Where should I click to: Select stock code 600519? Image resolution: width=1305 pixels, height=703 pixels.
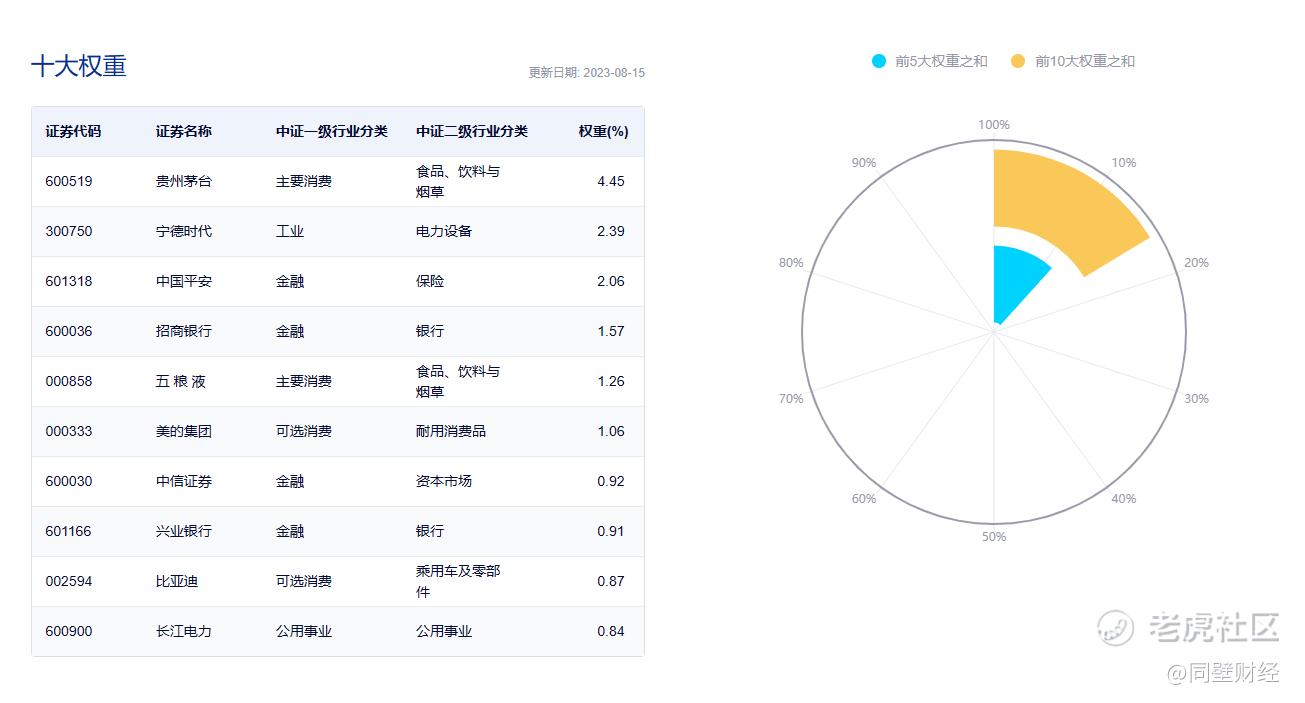[68, 181]
